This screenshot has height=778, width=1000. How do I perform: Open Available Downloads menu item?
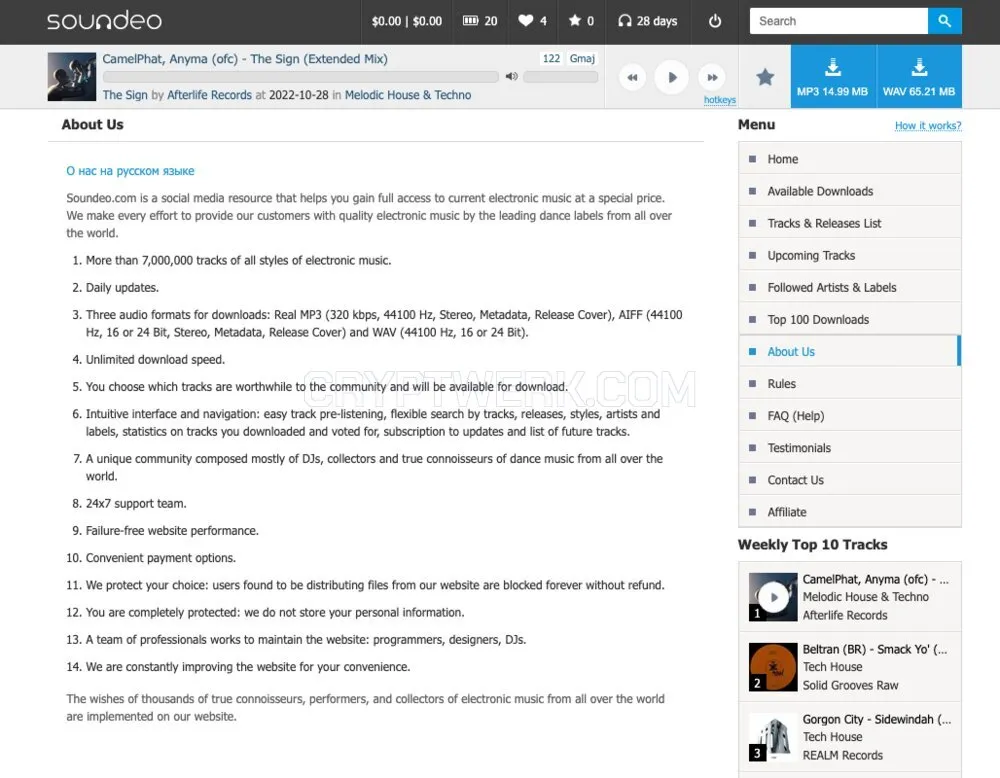(849, 191)
